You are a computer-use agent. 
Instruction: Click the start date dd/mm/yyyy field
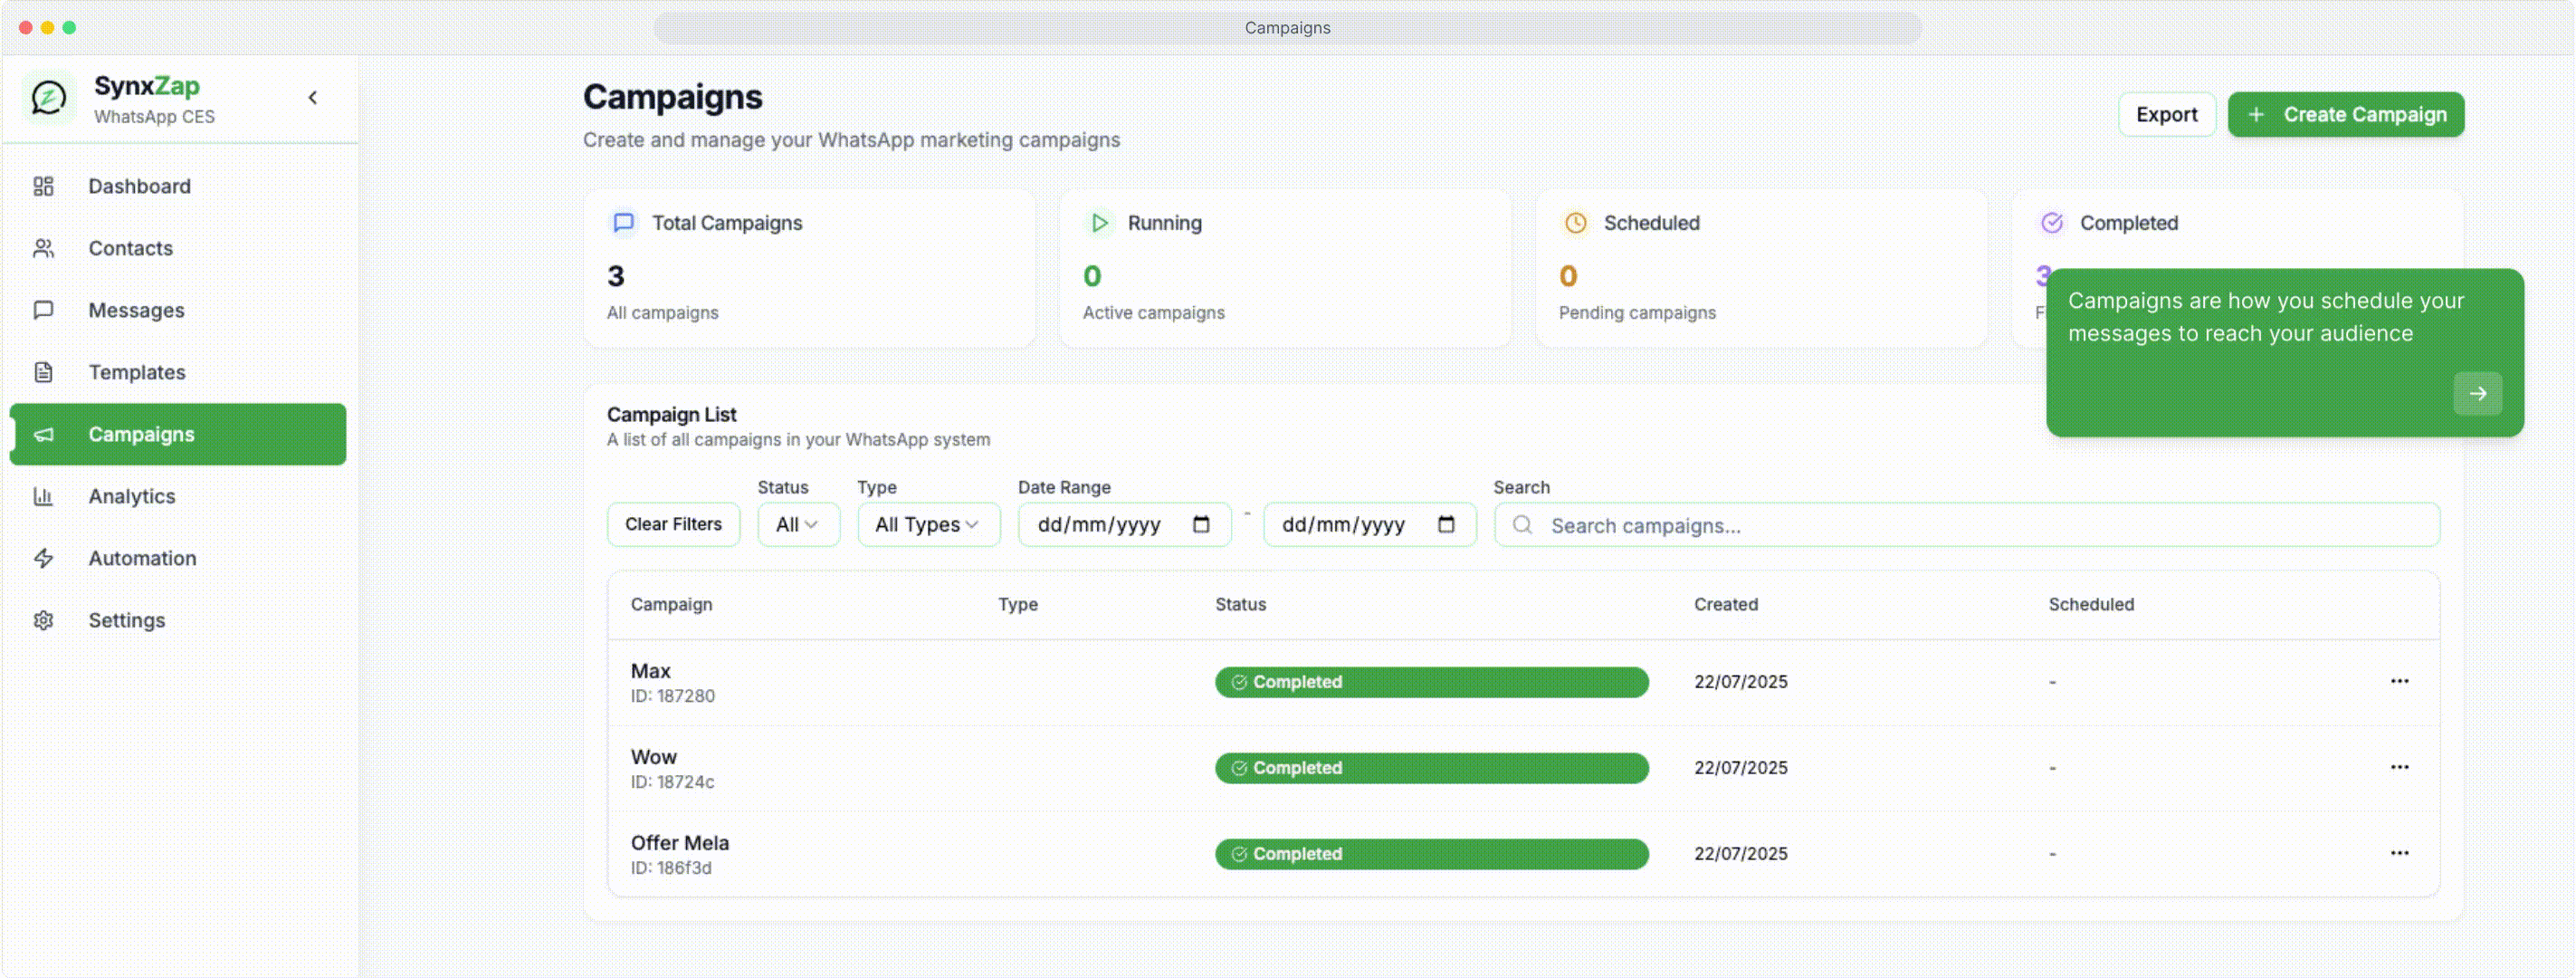1124,524
